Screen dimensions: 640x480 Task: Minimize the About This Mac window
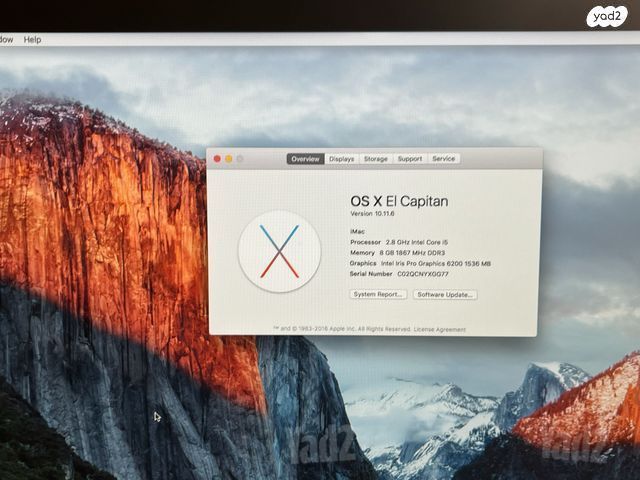coord(229,159)
